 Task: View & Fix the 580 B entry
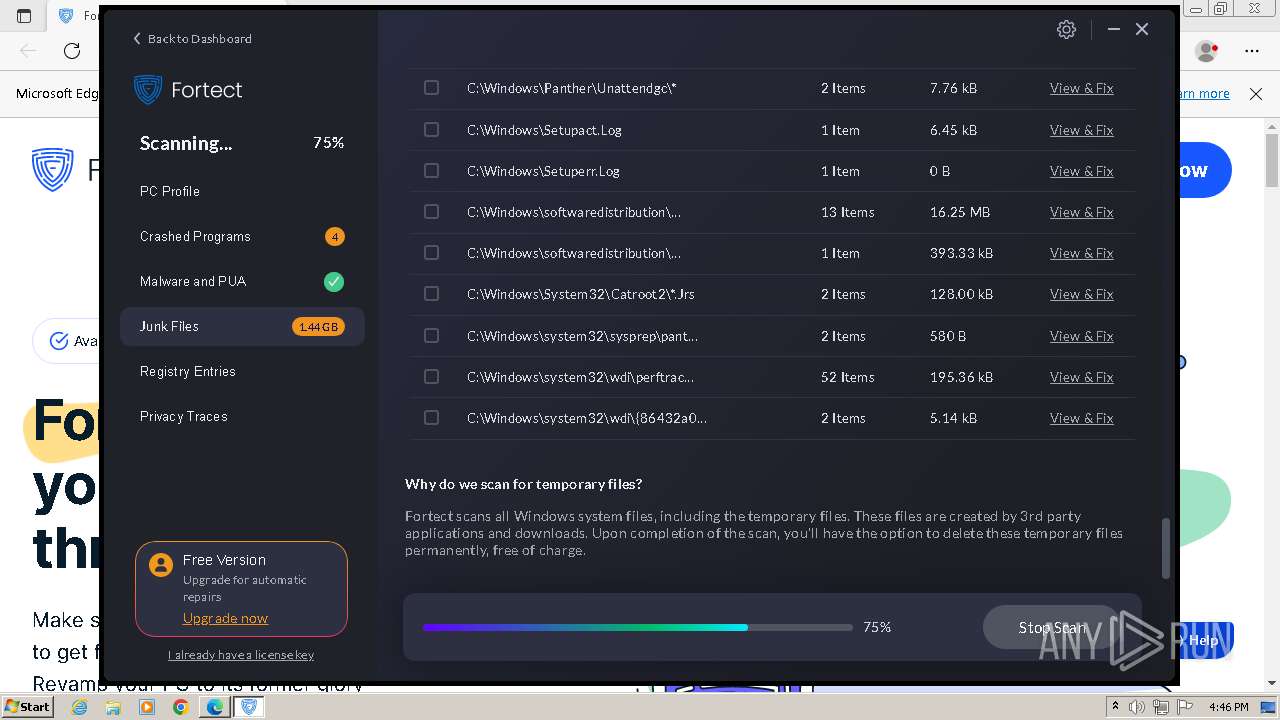pos(1081,336)
